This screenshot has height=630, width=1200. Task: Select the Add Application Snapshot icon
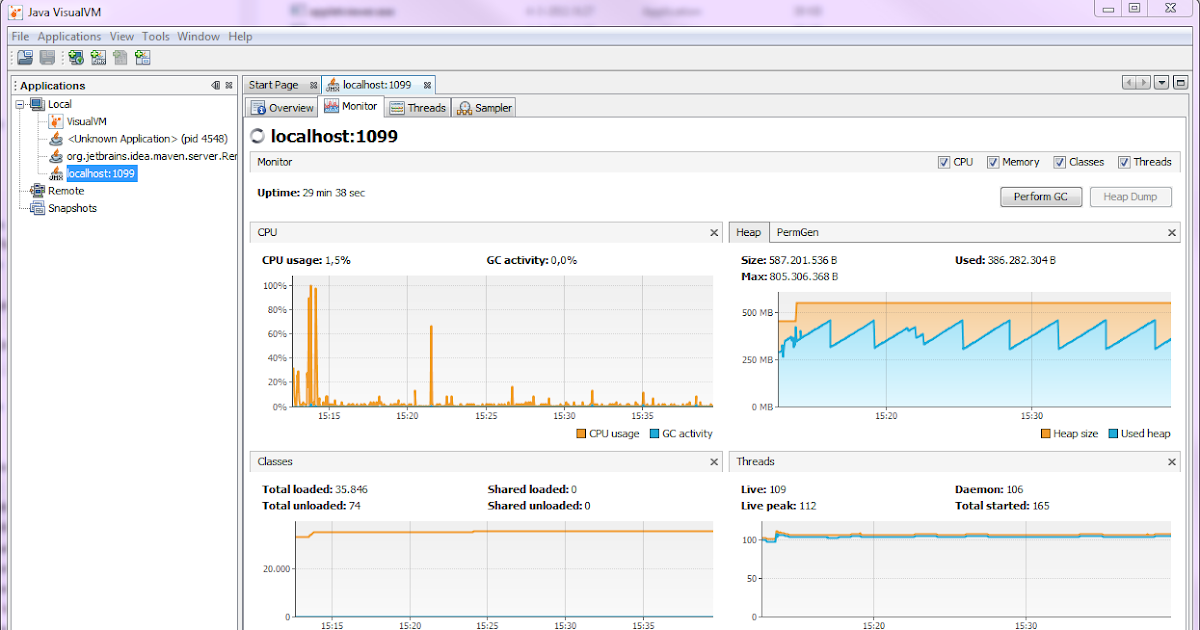click(x=143, y=57)
